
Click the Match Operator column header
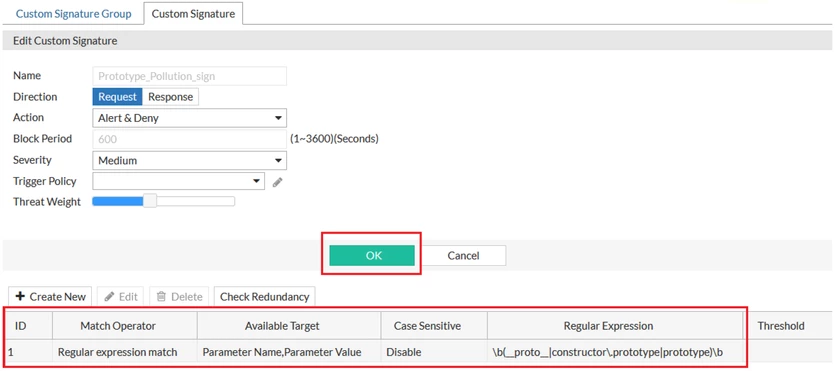click(x=125, y=326)
